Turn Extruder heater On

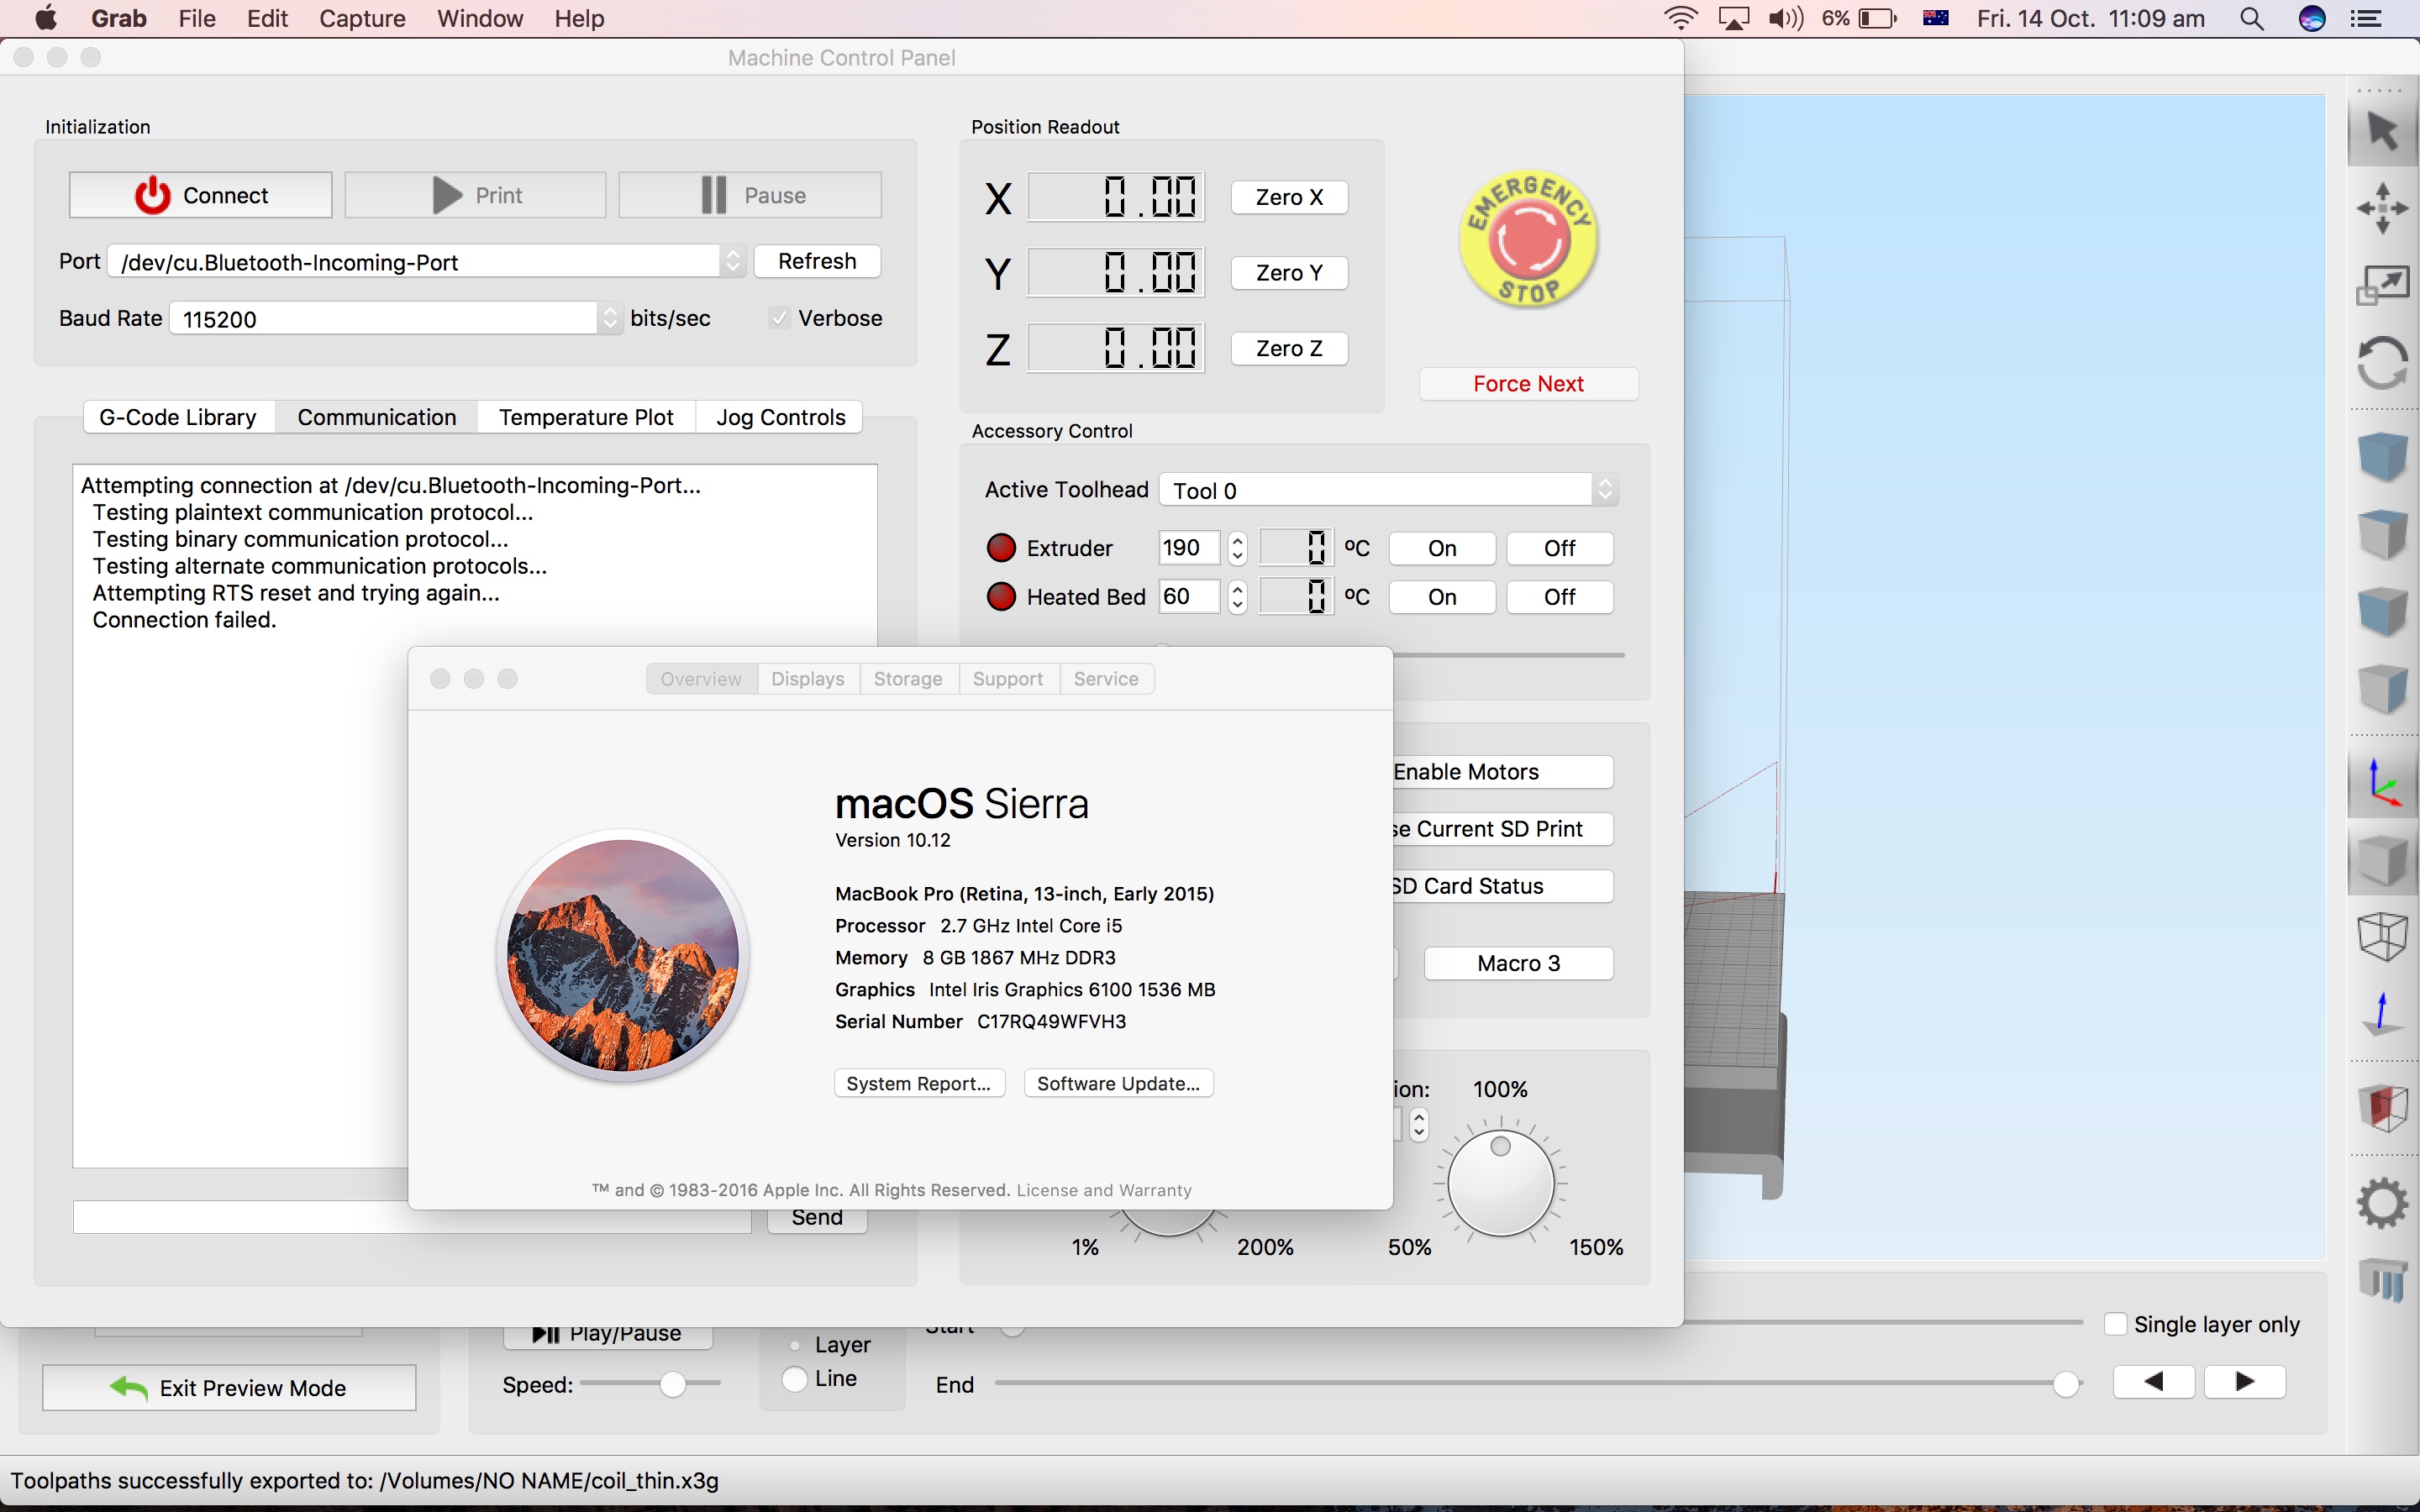(x=1442, y=548)
